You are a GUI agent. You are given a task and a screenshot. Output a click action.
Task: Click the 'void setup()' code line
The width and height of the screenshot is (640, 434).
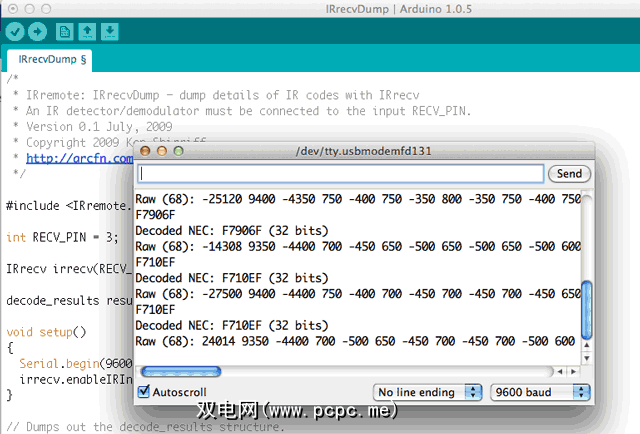tap(46, 332)
